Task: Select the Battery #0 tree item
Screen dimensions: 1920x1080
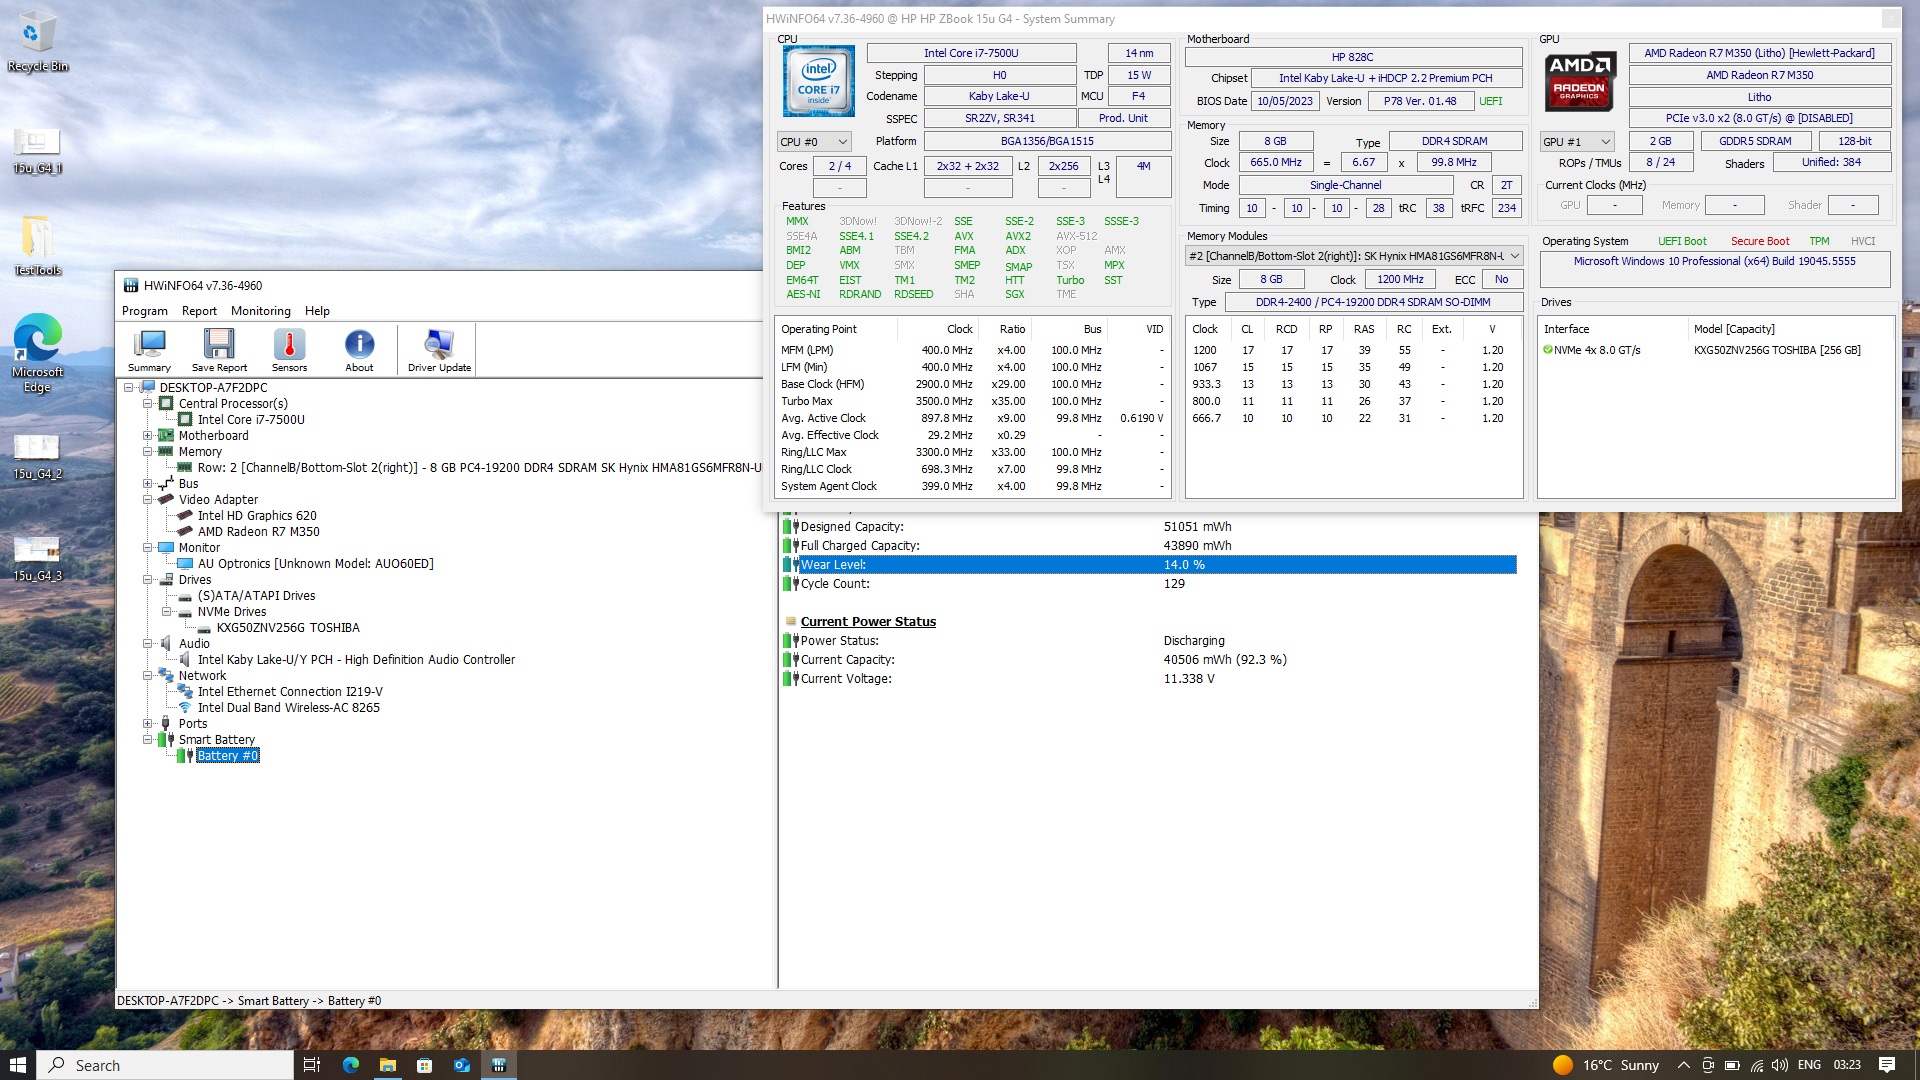Action: (x=228, y=755)
